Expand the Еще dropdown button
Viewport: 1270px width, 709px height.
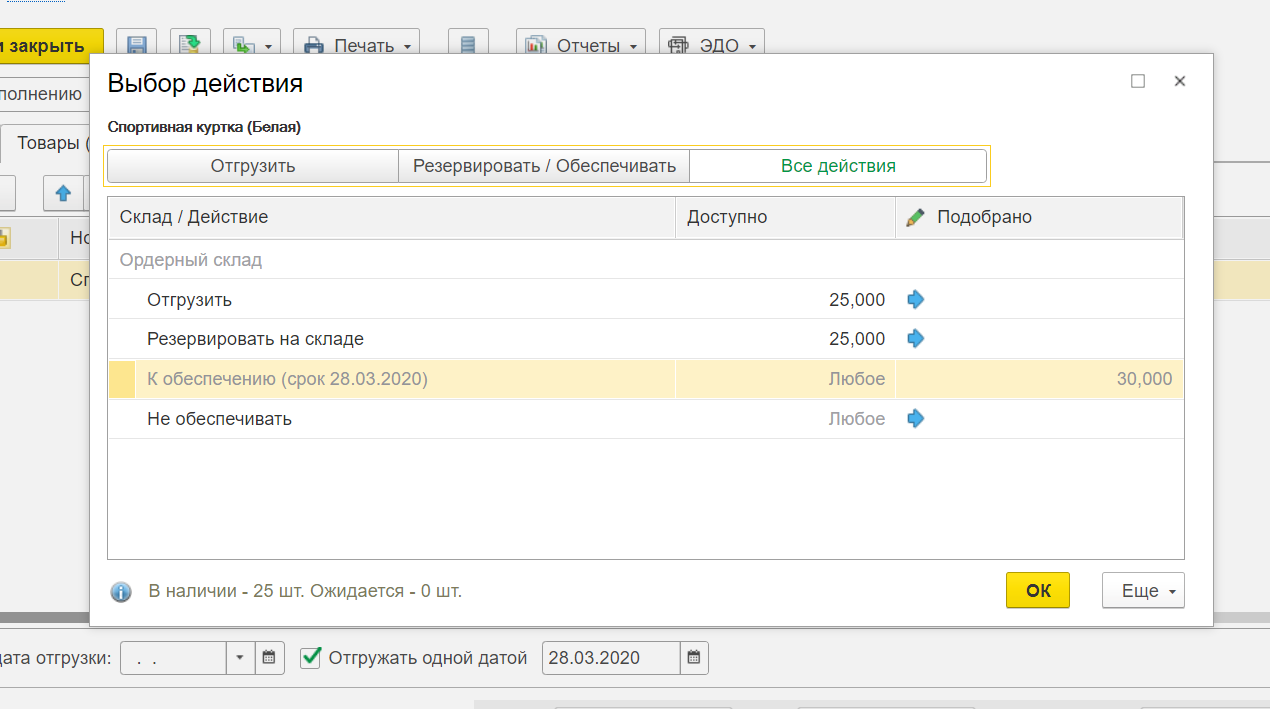point(1142,591)
